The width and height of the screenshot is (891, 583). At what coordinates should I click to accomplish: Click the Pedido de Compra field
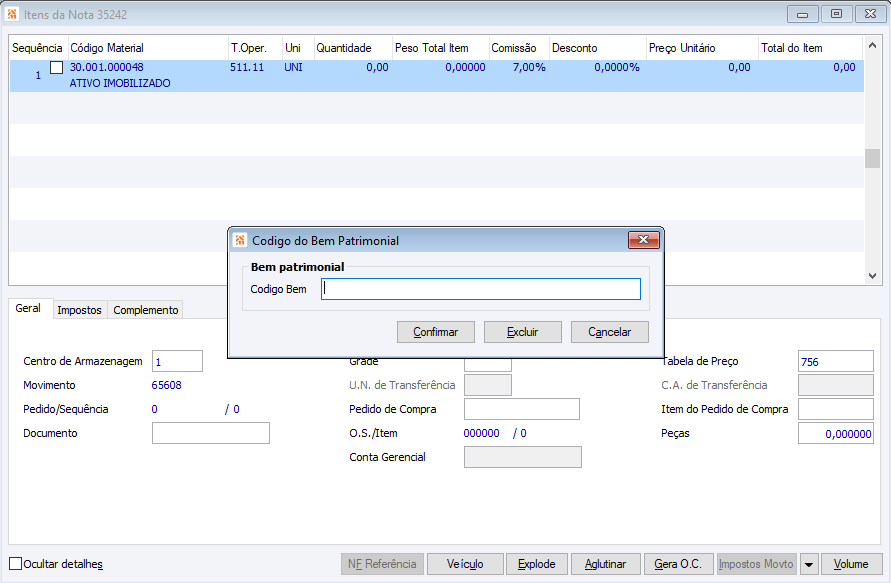pyautogui.click(x=522, y=409)
